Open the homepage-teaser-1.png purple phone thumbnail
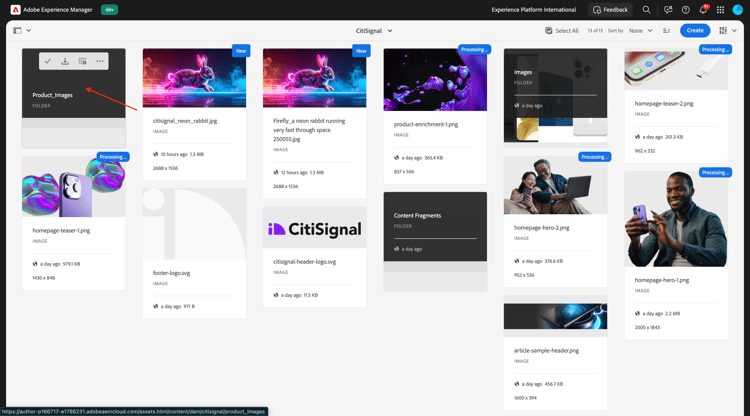 (74, 186)
